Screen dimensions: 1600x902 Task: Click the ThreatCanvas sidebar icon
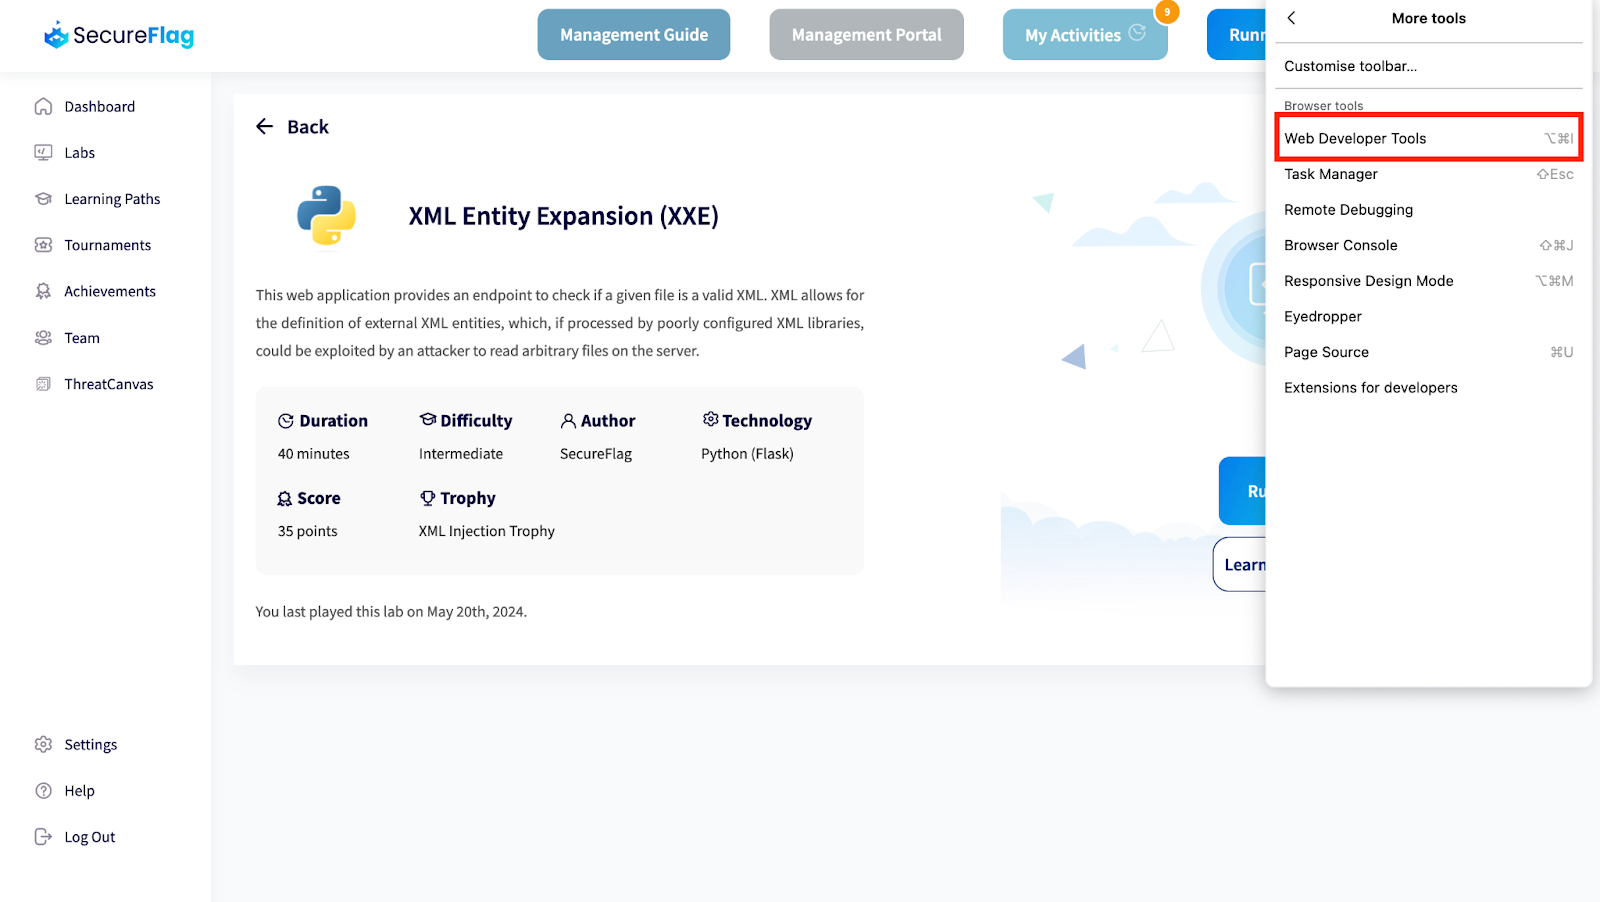pos(43,384)
